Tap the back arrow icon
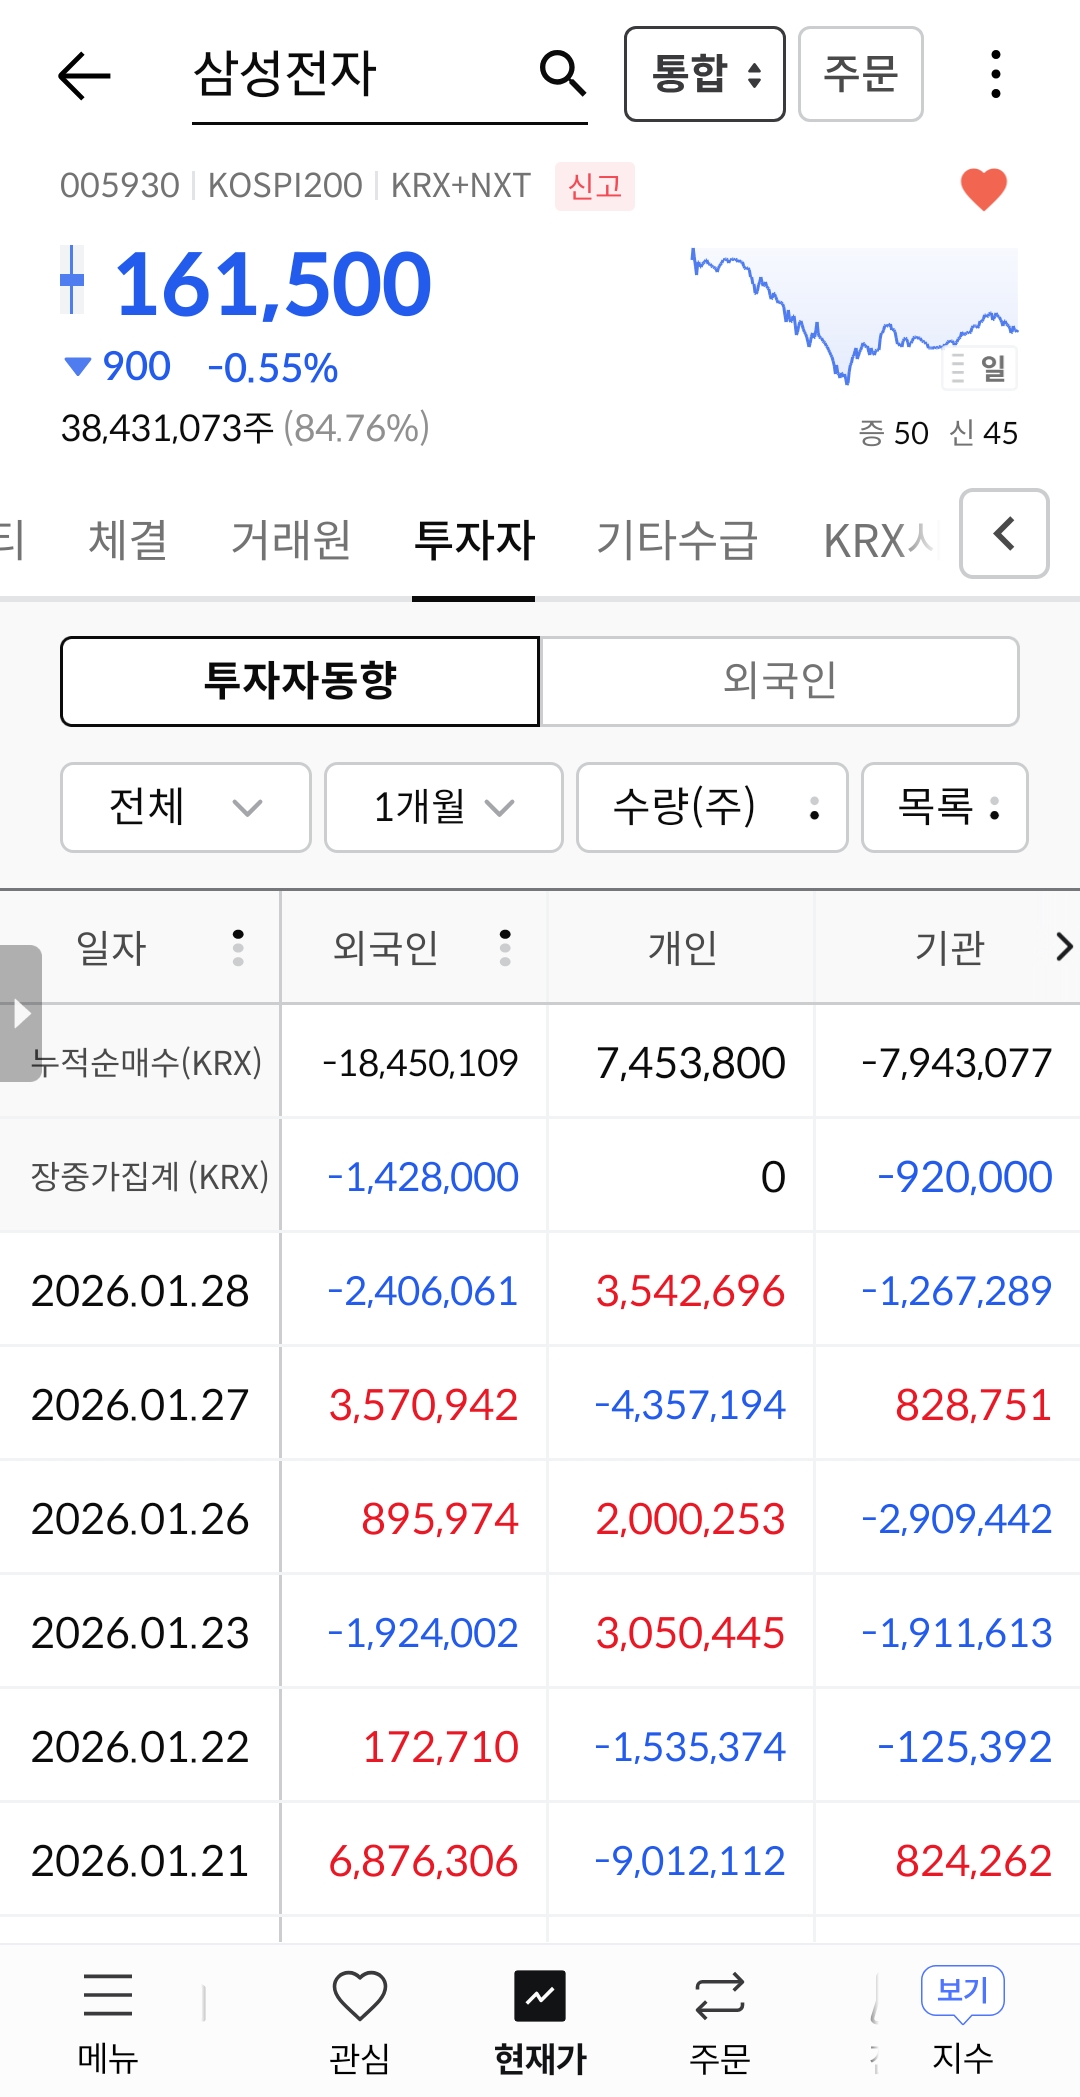 (84, 76)
